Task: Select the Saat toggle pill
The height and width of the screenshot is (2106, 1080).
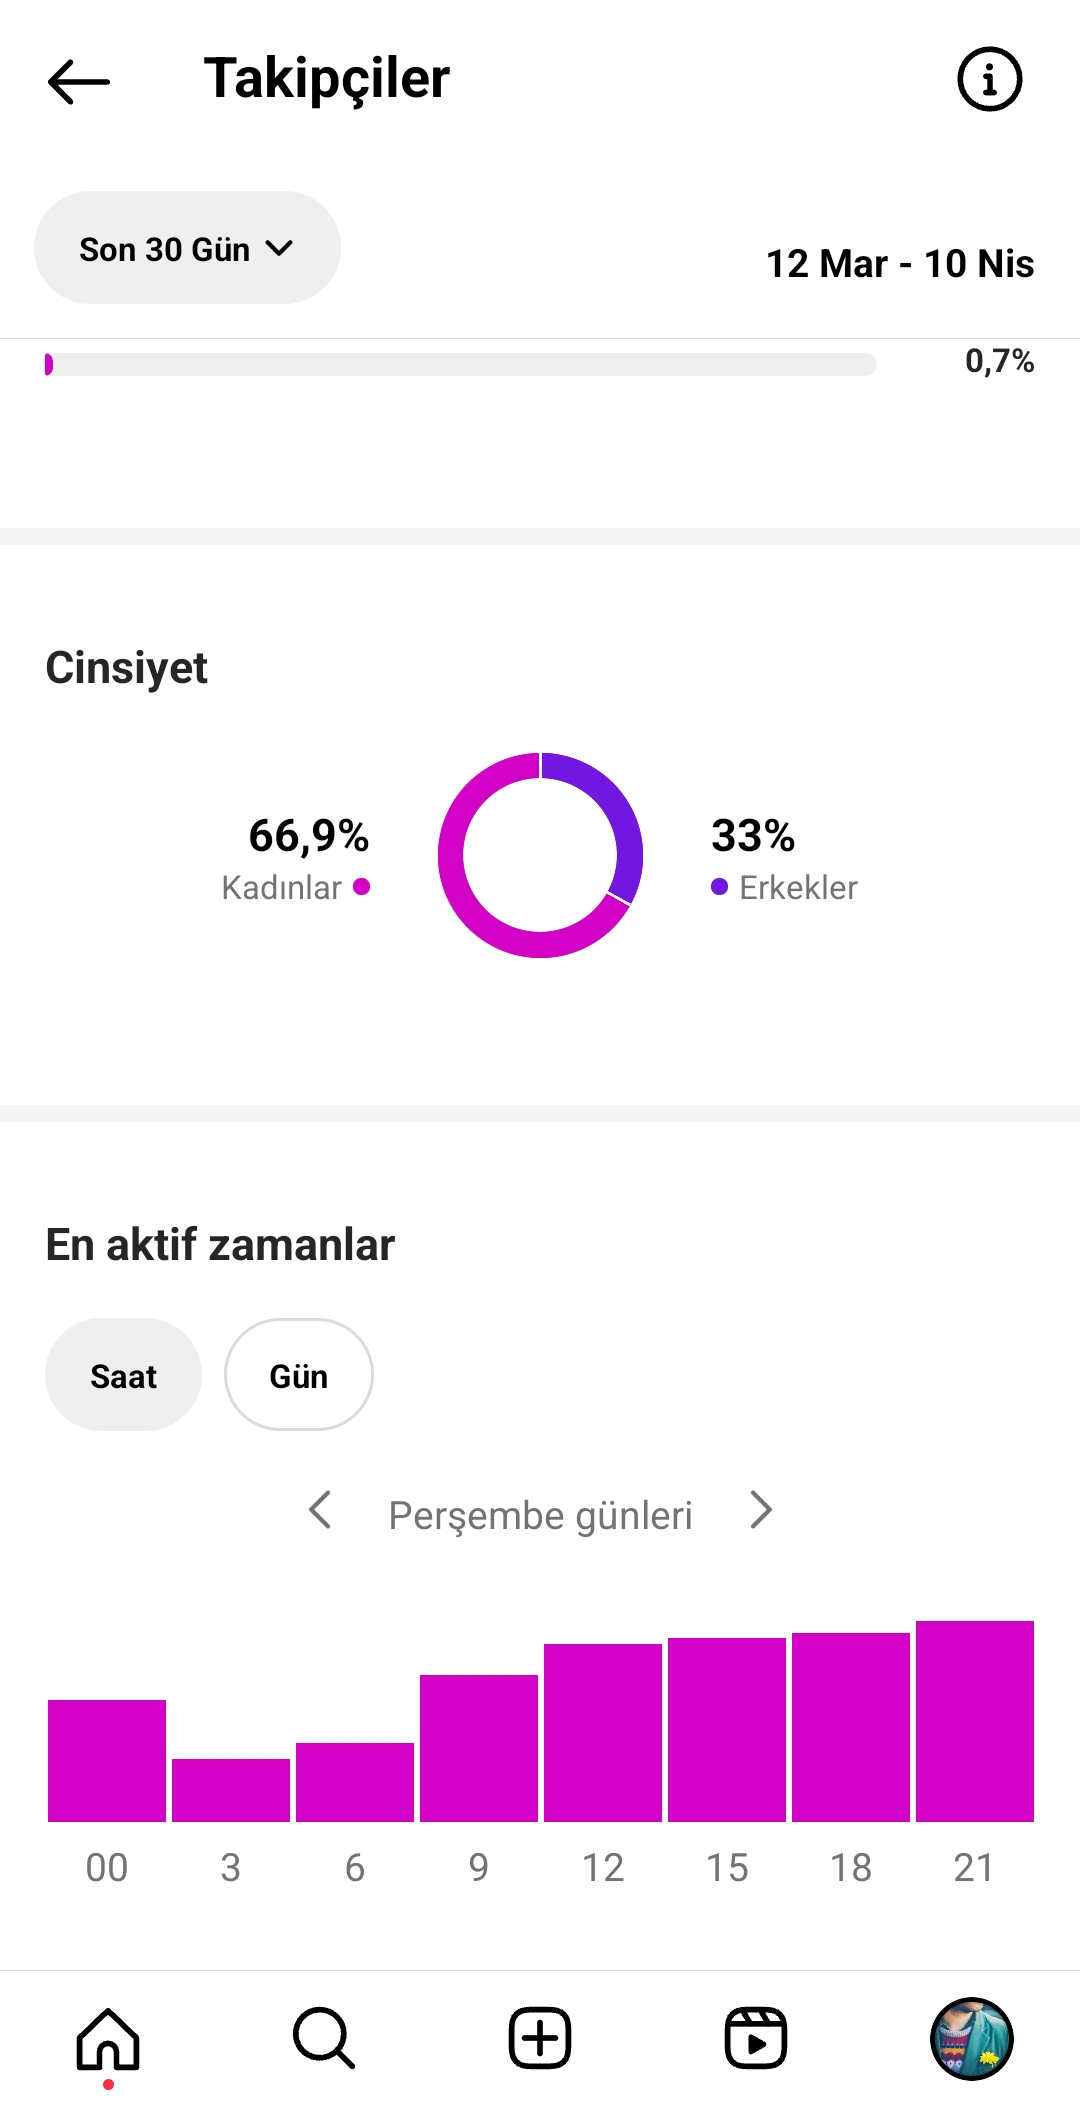Action: 123,1375
